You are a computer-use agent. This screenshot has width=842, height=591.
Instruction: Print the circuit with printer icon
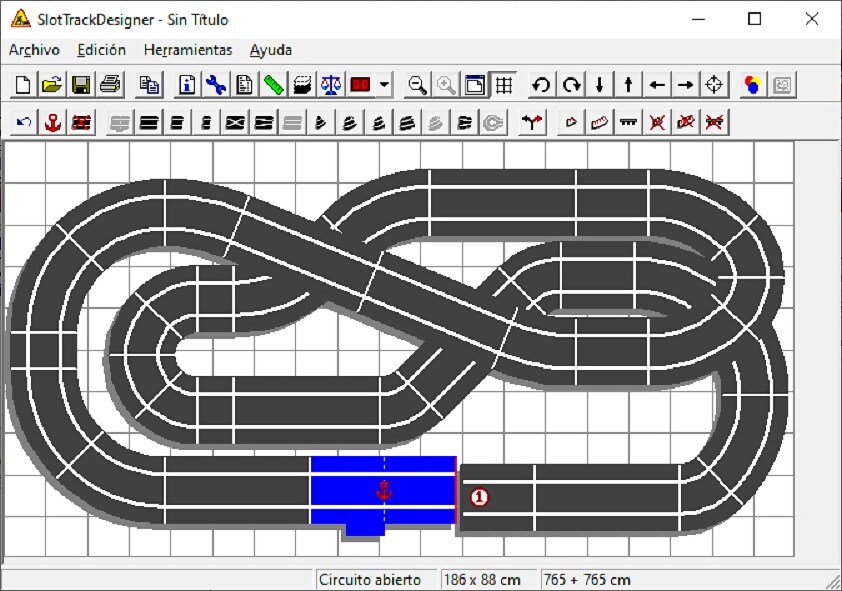point(110,85)
